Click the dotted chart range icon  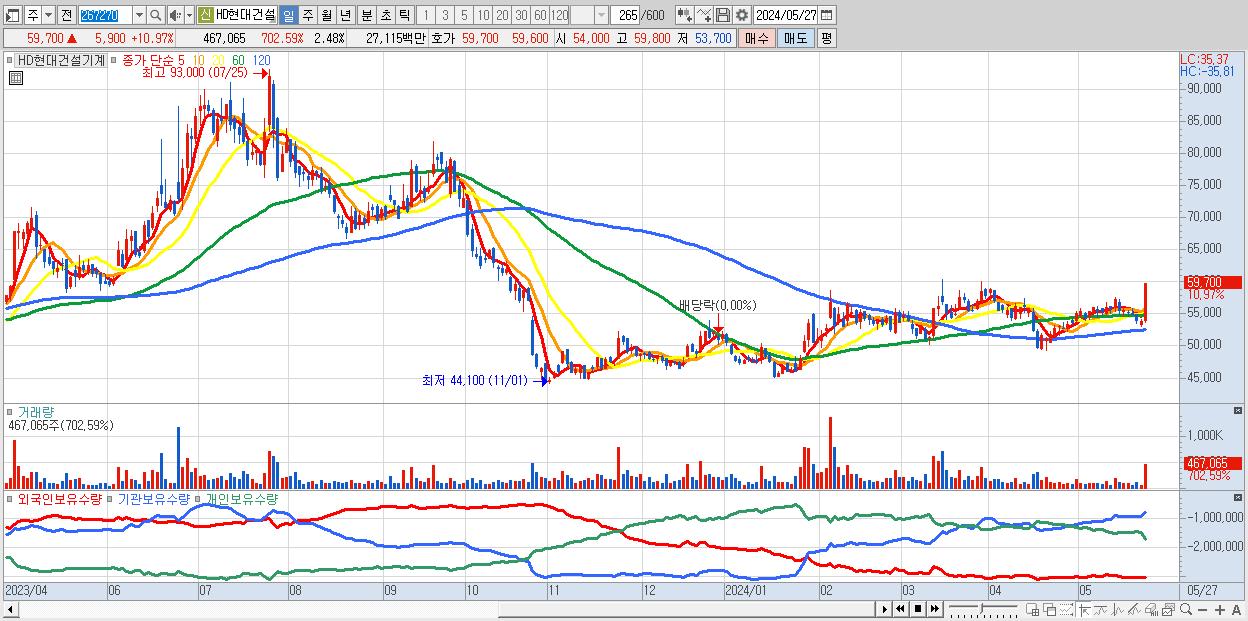(x=1066, y=610)
